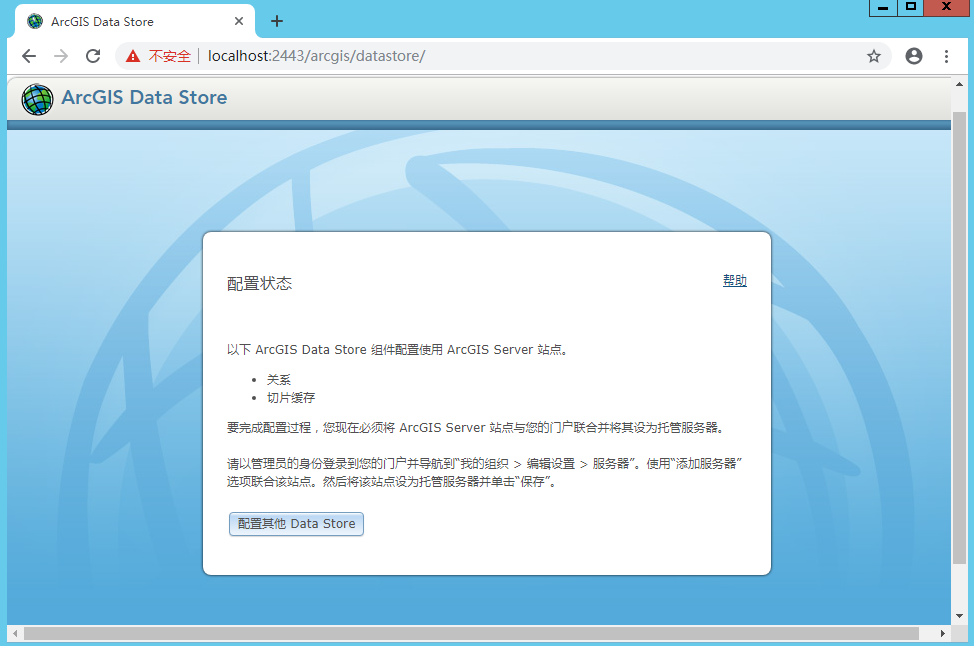Close the browser window
The height and width of the screenshot is (646, 974).
[x=947, y=7]
